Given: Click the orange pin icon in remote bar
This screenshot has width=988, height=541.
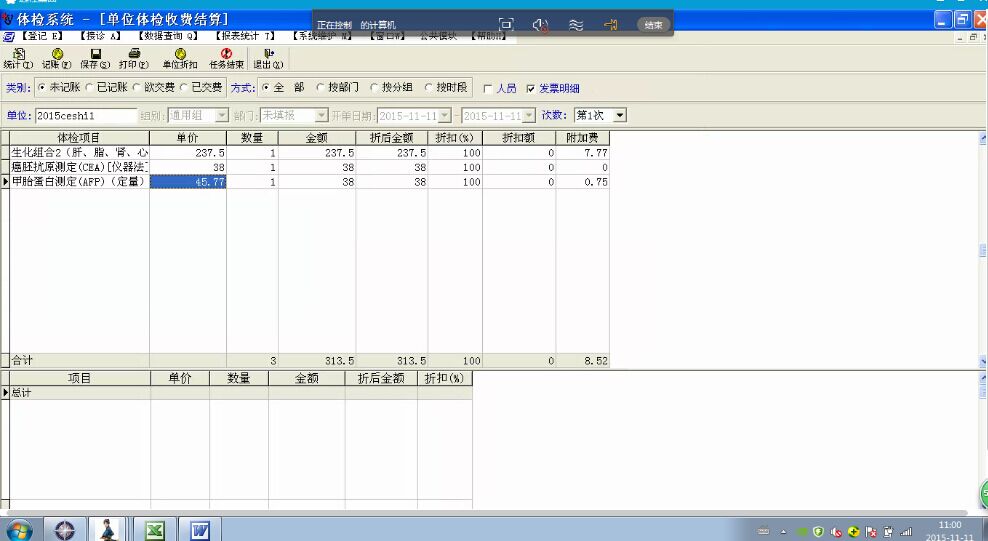Looking at the screenshot, I should click(x=610, y=25).
